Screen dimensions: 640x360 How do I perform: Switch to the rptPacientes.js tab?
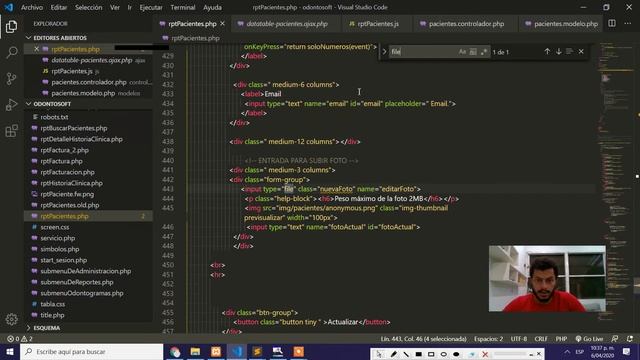377,24
